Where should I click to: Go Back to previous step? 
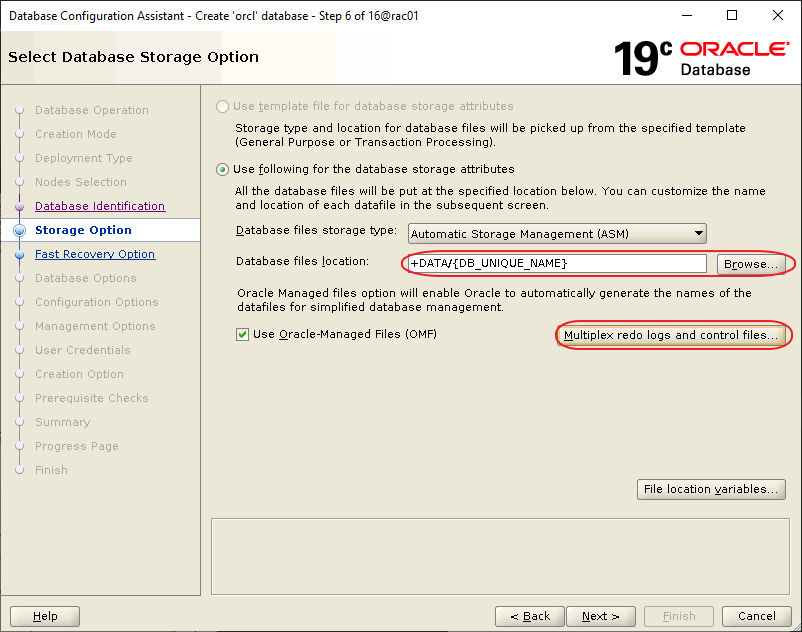(x=529, y=616)
